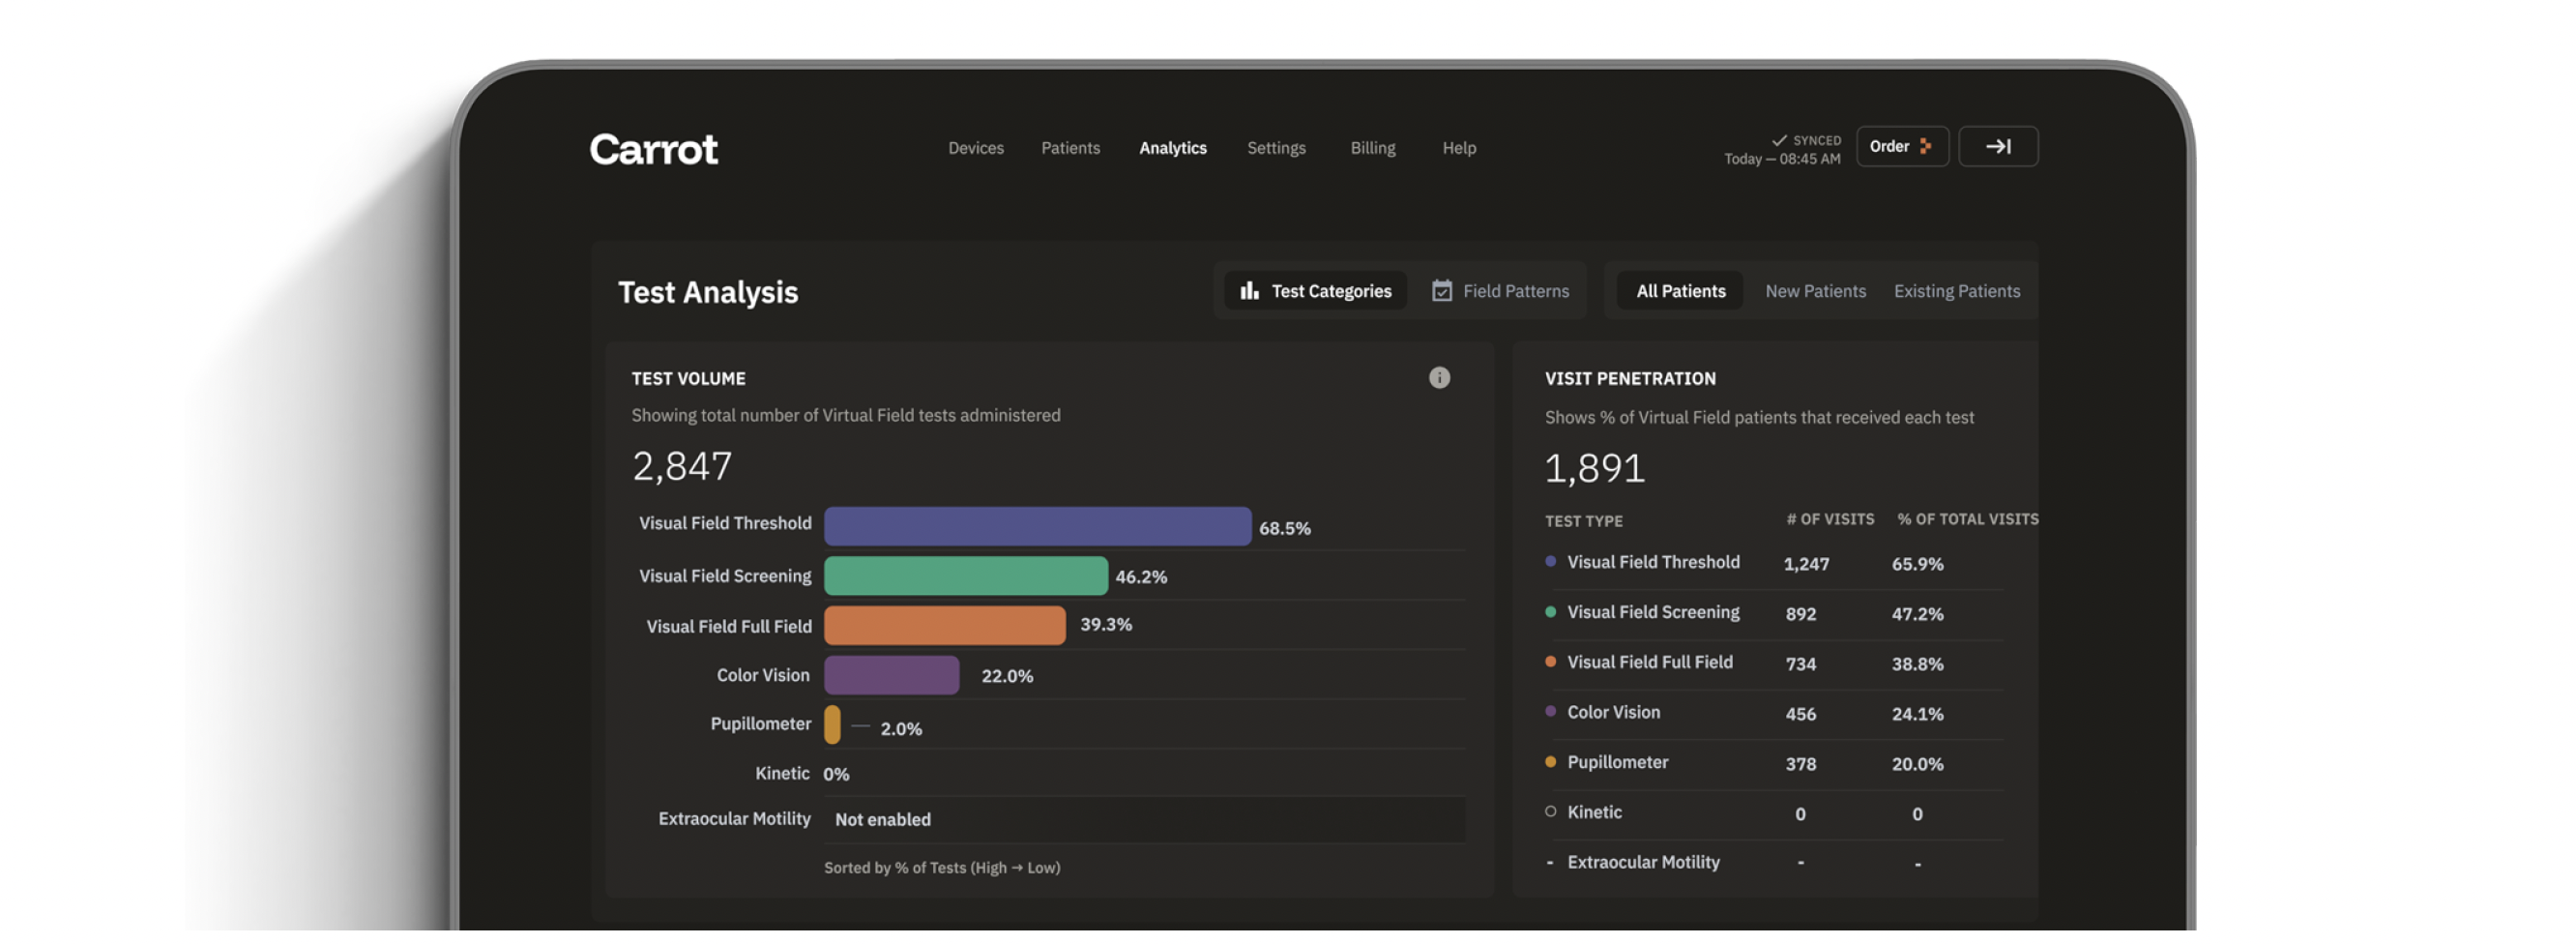
Task: Select the All Patients filter
Action: (x=1680, y=291)
